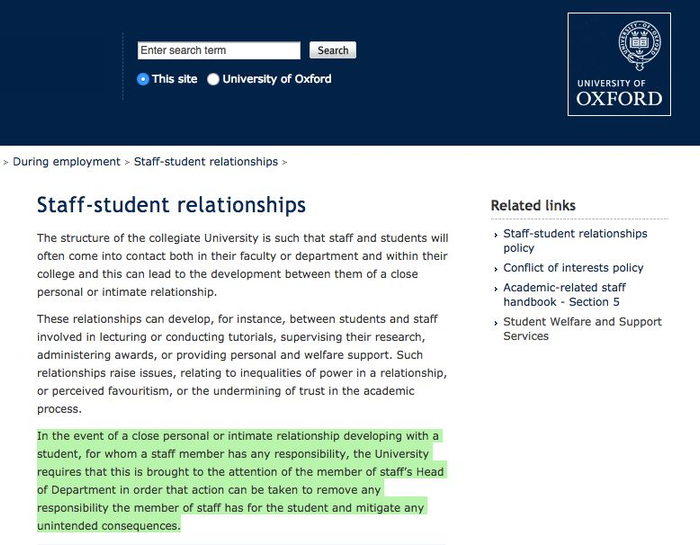Screen dimensions: 700x545
Task: Click the green highlighted paragraph text
Action: (x=238, y=480)
